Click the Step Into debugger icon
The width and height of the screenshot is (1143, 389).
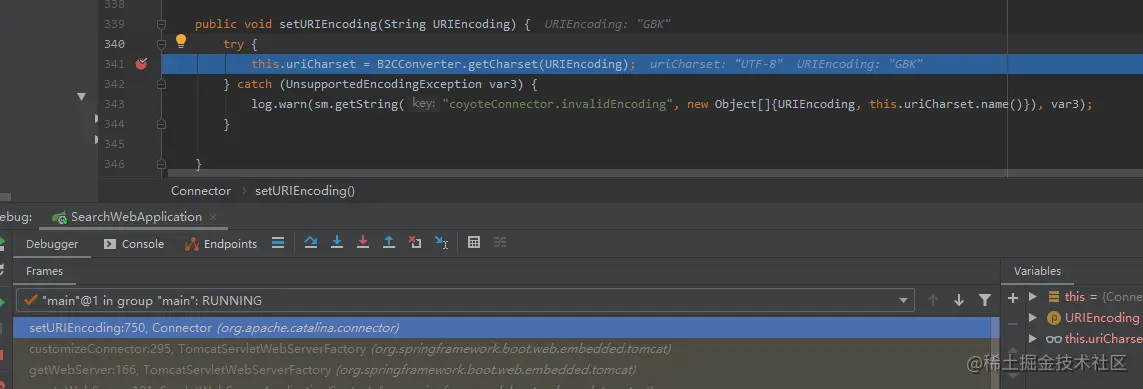[337, 243]
